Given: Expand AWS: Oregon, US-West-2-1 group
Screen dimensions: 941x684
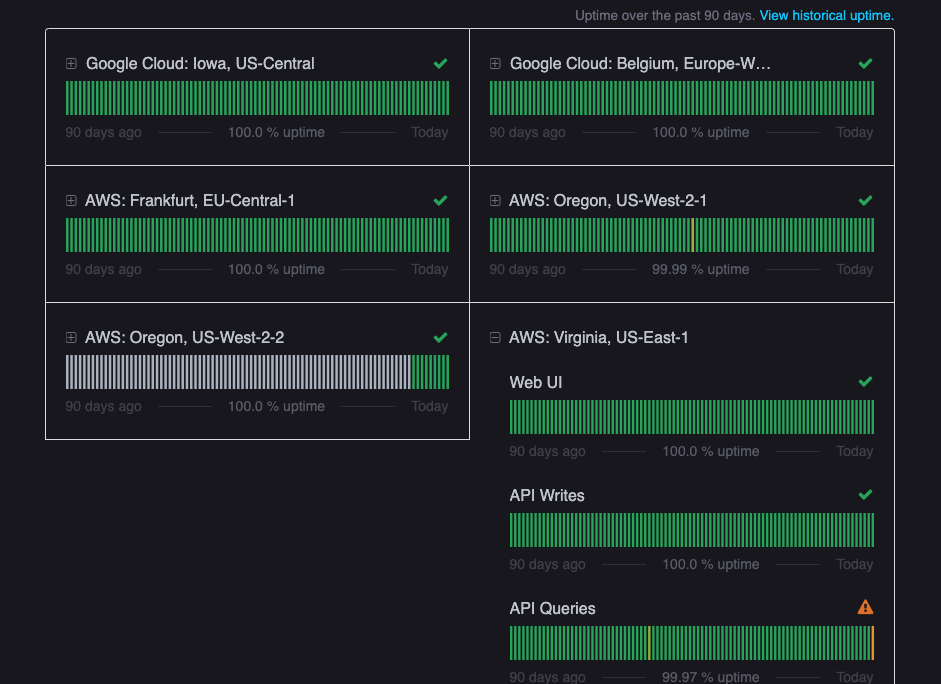Looking at the screenshot, I should [x=495, y=200].
